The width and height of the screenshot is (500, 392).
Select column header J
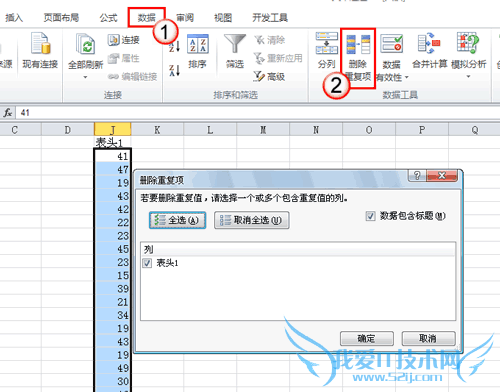tap(113, 129)
